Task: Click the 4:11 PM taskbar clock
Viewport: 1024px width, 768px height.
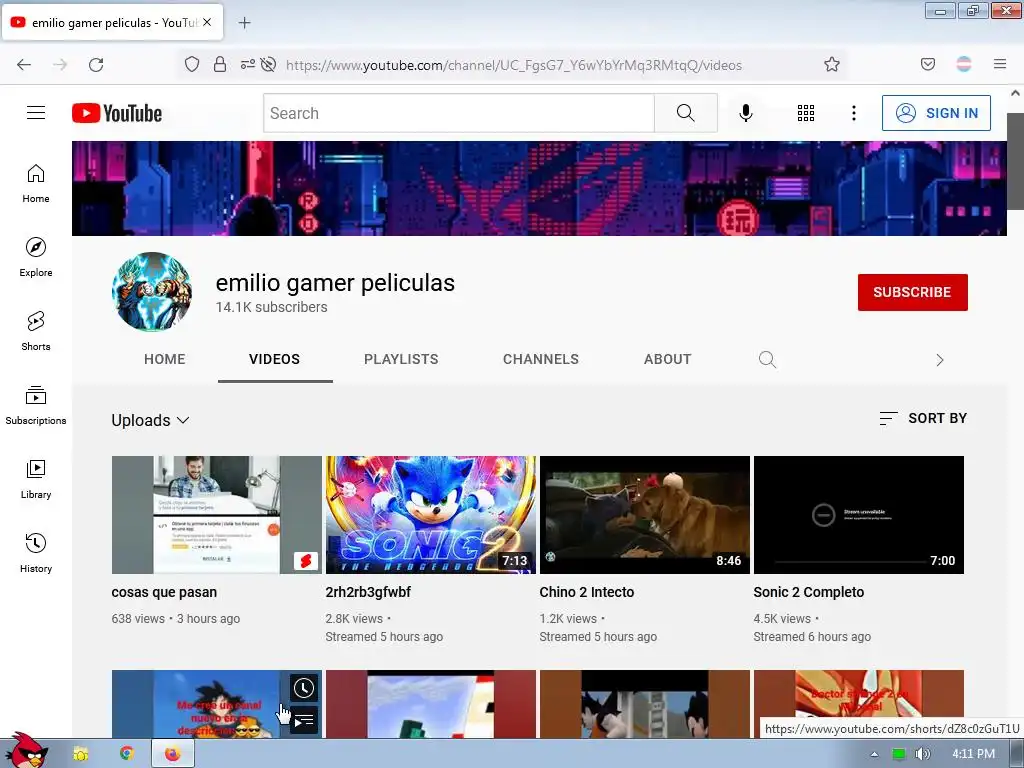Action: [x=973, y=754]
